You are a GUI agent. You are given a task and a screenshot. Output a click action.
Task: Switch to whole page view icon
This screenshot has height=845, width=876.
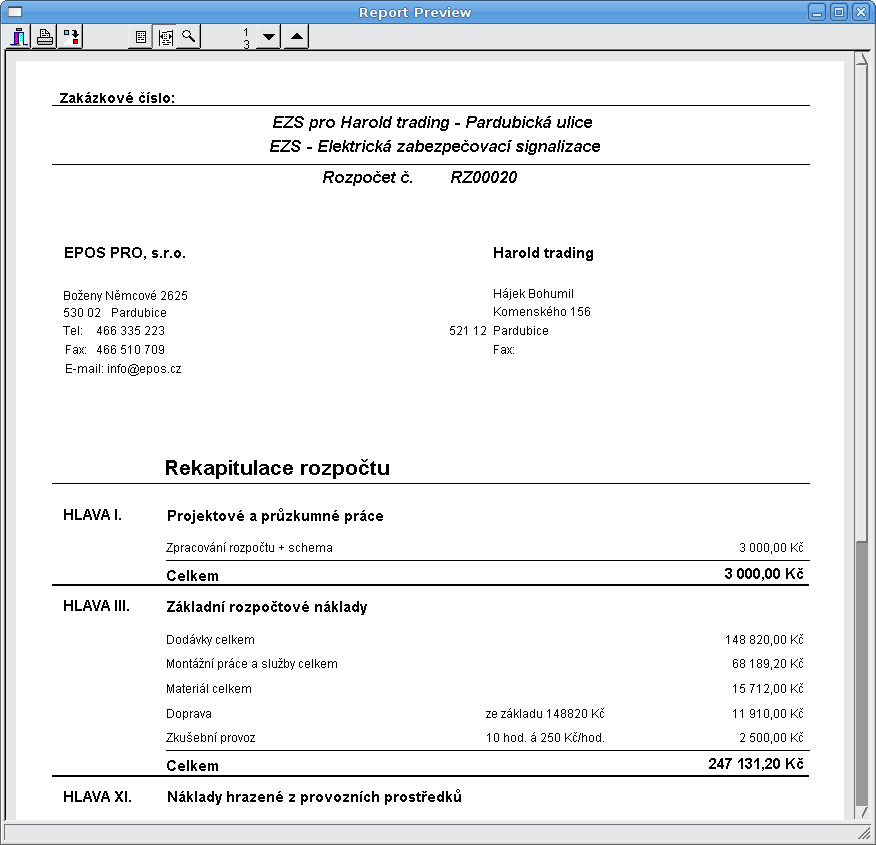pyautogui.click(x=141, y=38)
